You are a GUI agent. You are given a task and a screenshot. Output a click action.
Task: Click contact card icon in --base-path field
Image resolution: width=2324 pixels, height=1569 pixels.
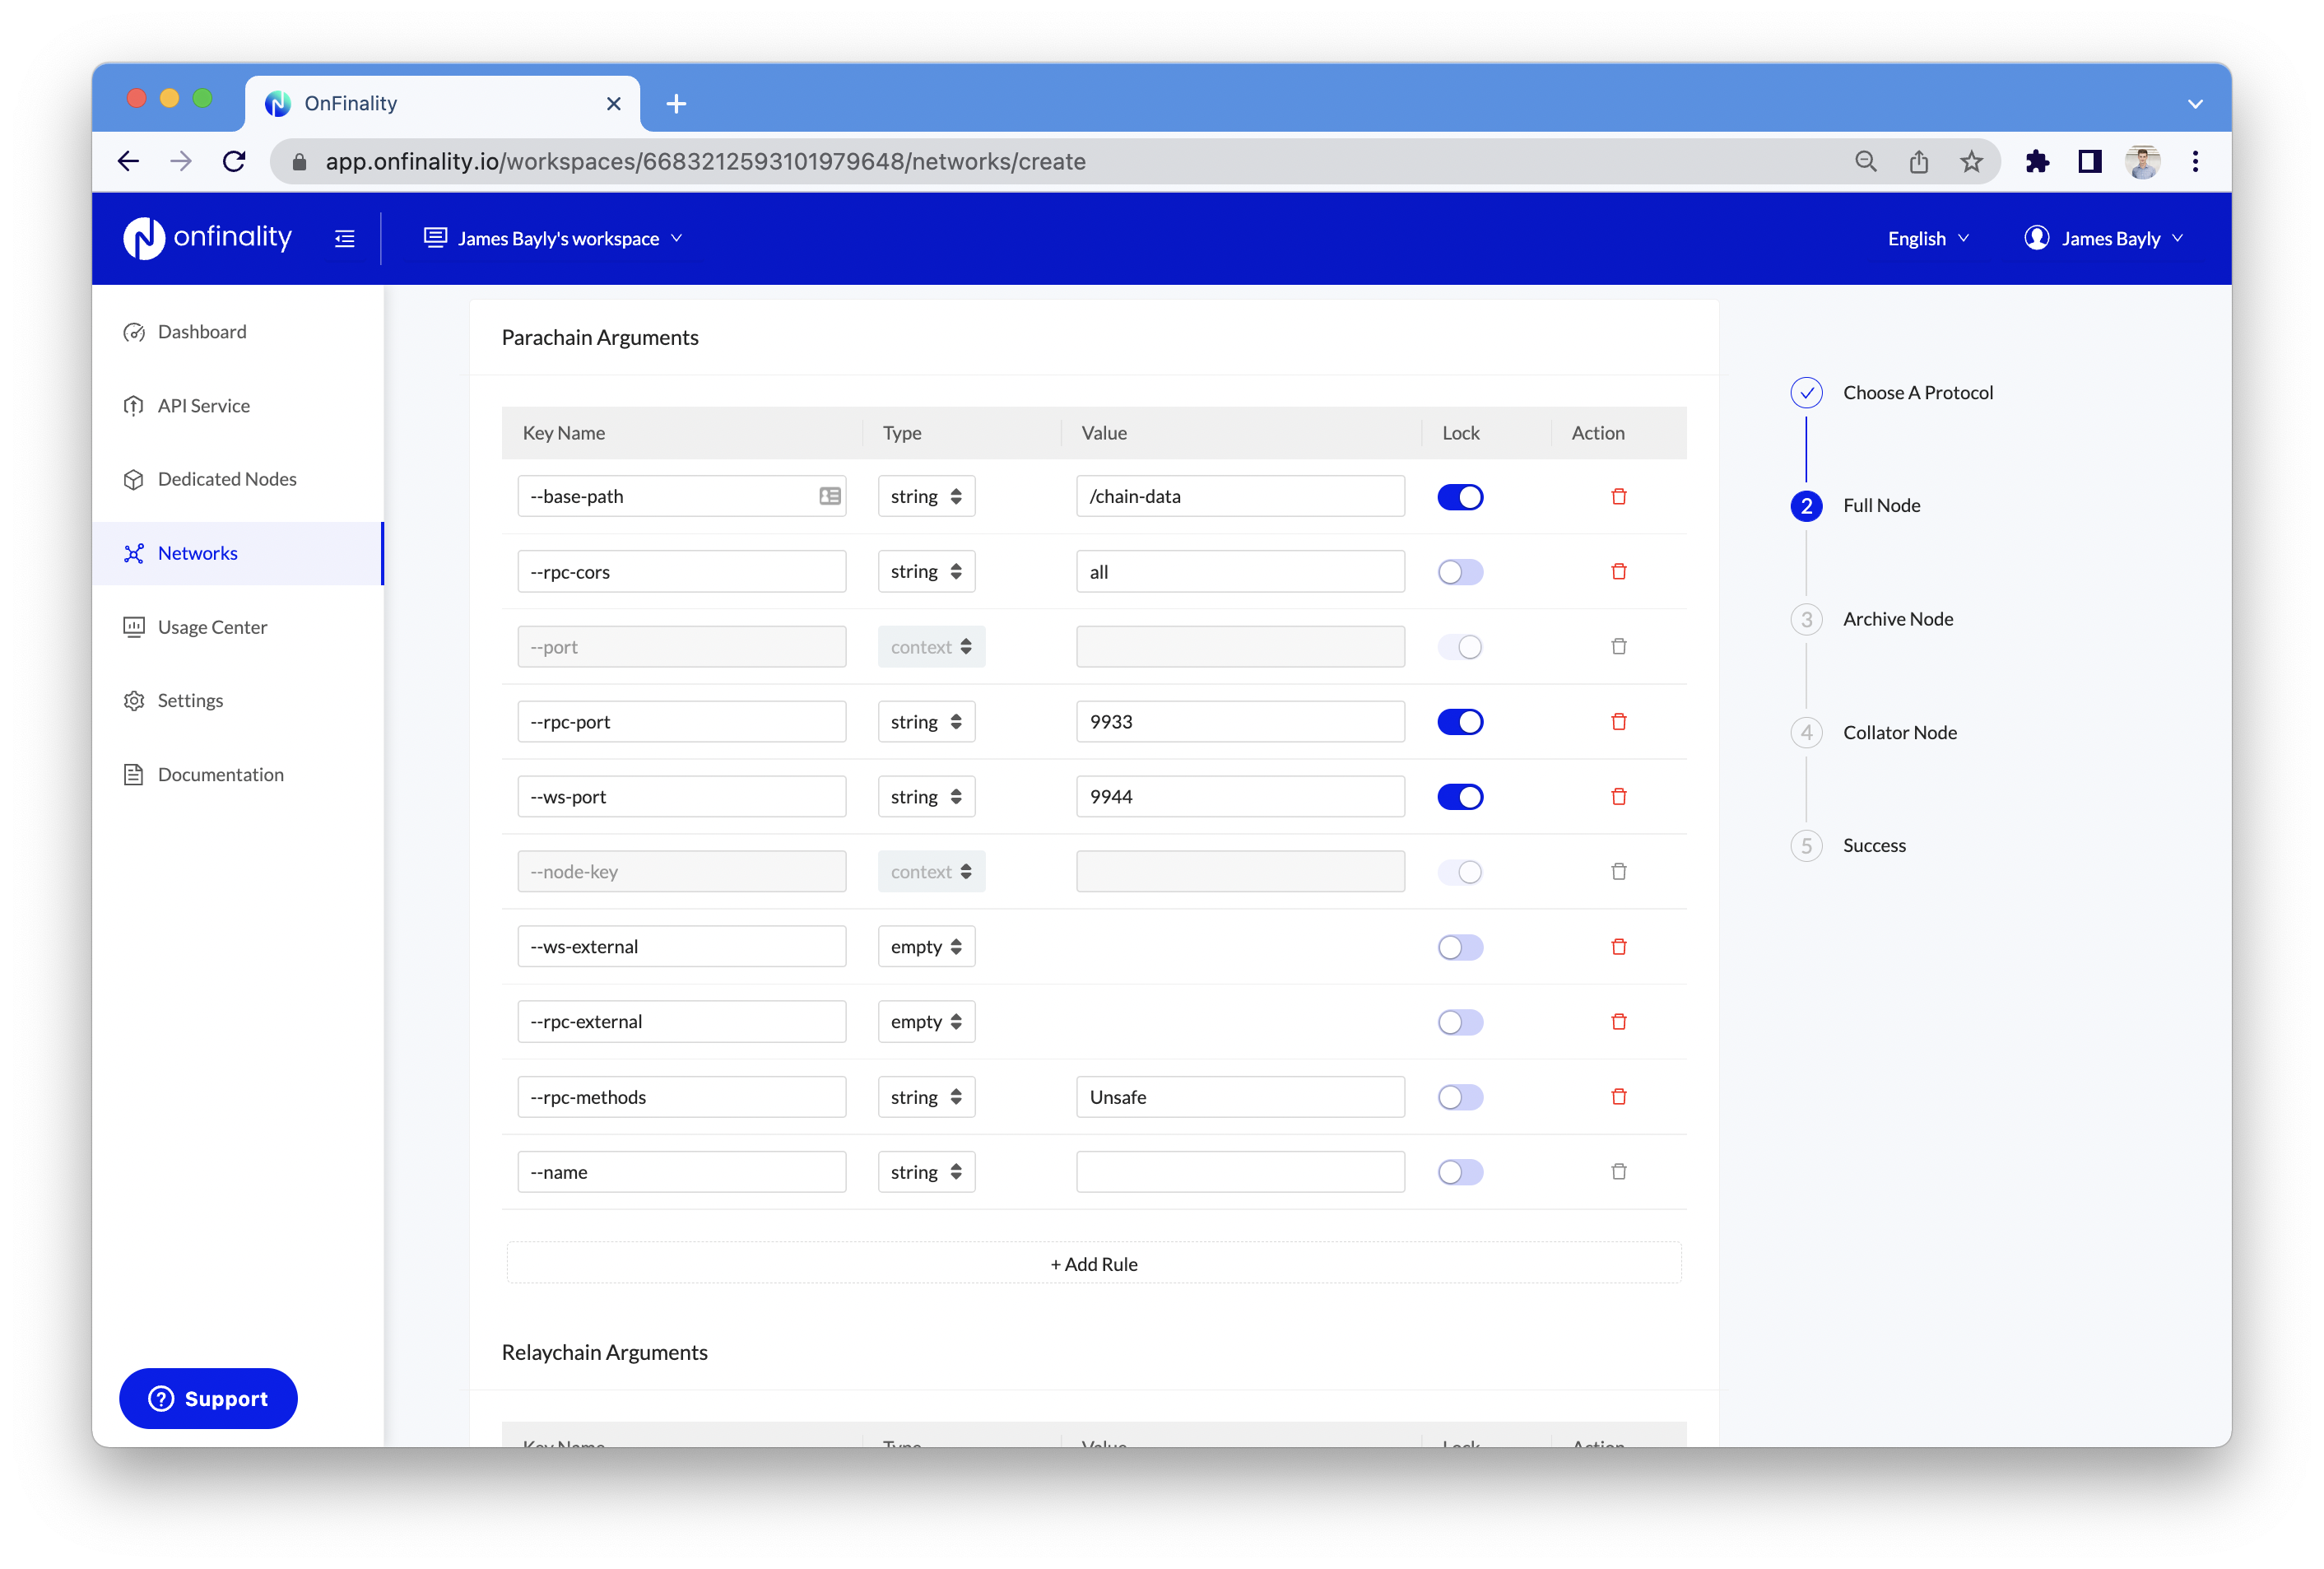(x=829, y=496)
